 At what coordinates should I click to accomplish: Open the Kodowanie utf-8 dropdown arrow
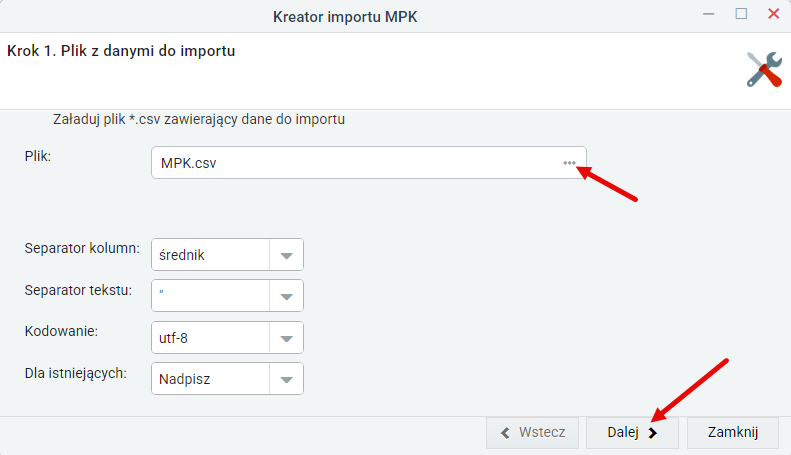(x=287, y=338)
